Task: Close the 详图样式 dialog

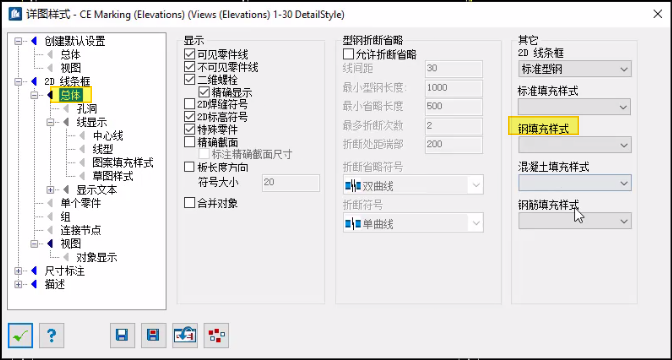Action: click(657, 14)
